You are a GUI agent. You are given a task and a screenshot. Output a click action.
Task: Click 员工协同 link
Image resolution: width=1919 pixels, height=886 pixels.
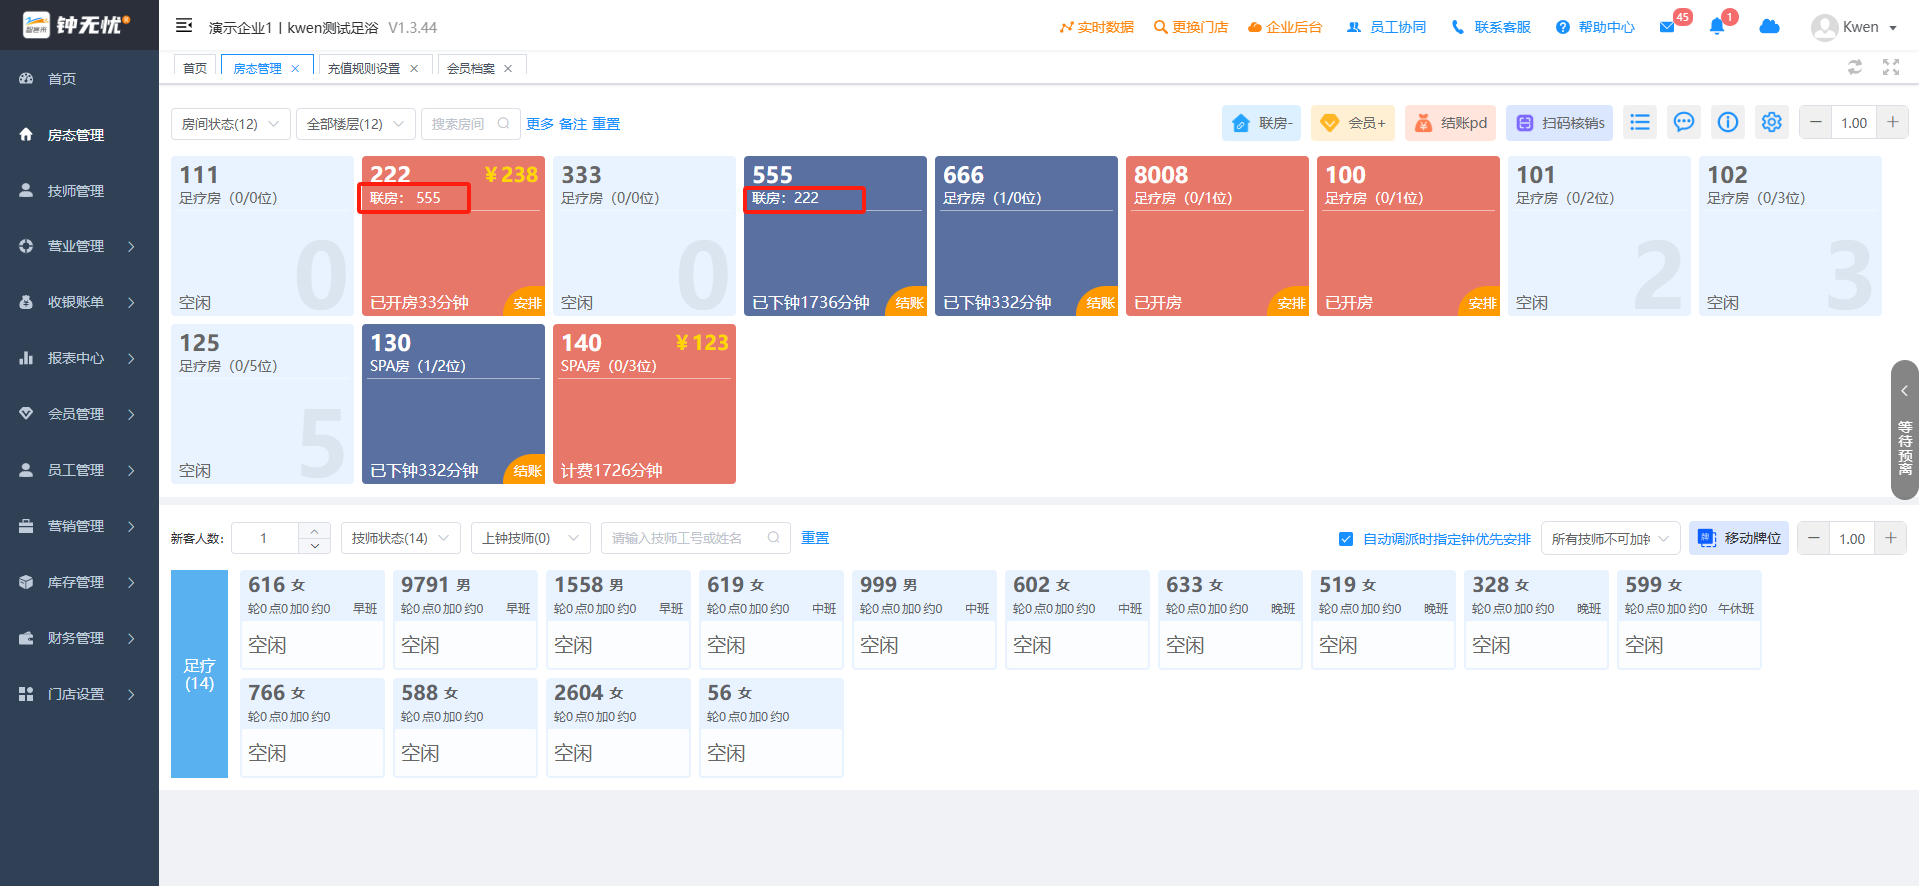[1387, 27]
